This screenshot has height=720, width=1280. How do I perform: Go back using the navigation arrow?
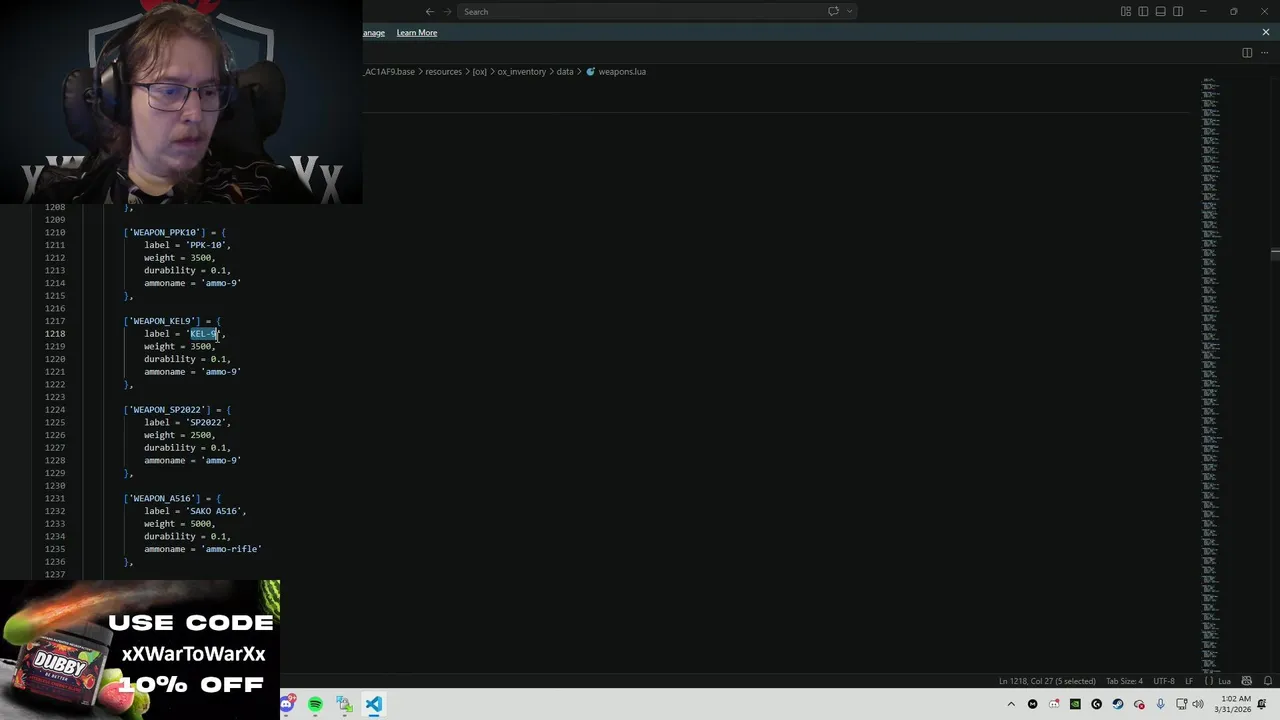(430, 12)
